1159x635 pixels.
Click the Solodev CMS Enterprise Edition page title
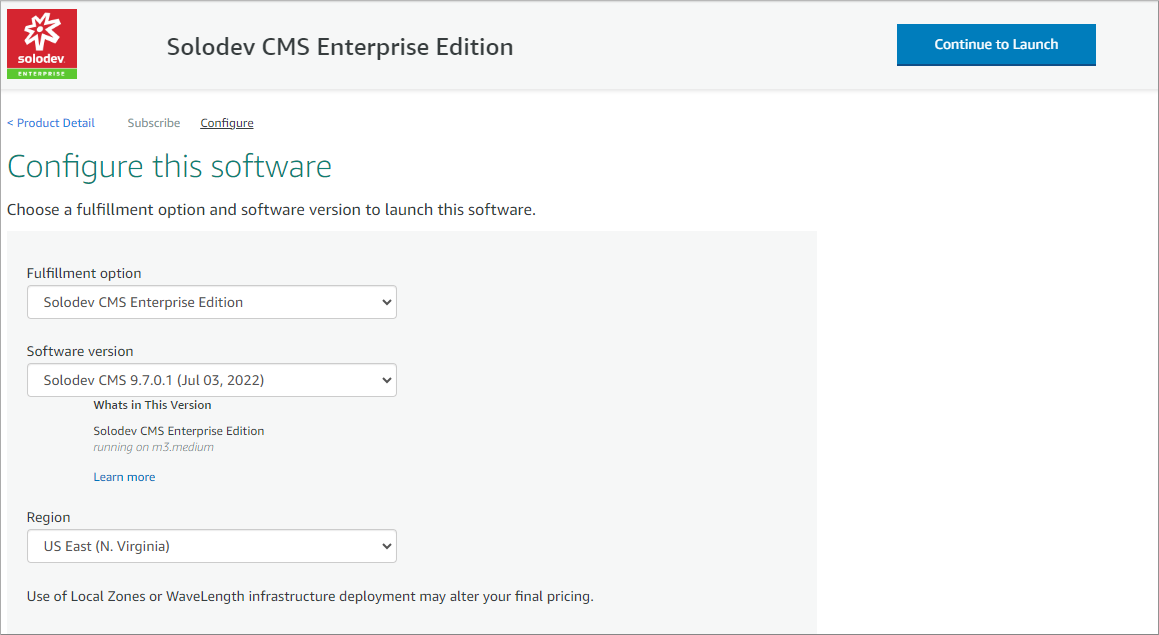coord(340,47)
